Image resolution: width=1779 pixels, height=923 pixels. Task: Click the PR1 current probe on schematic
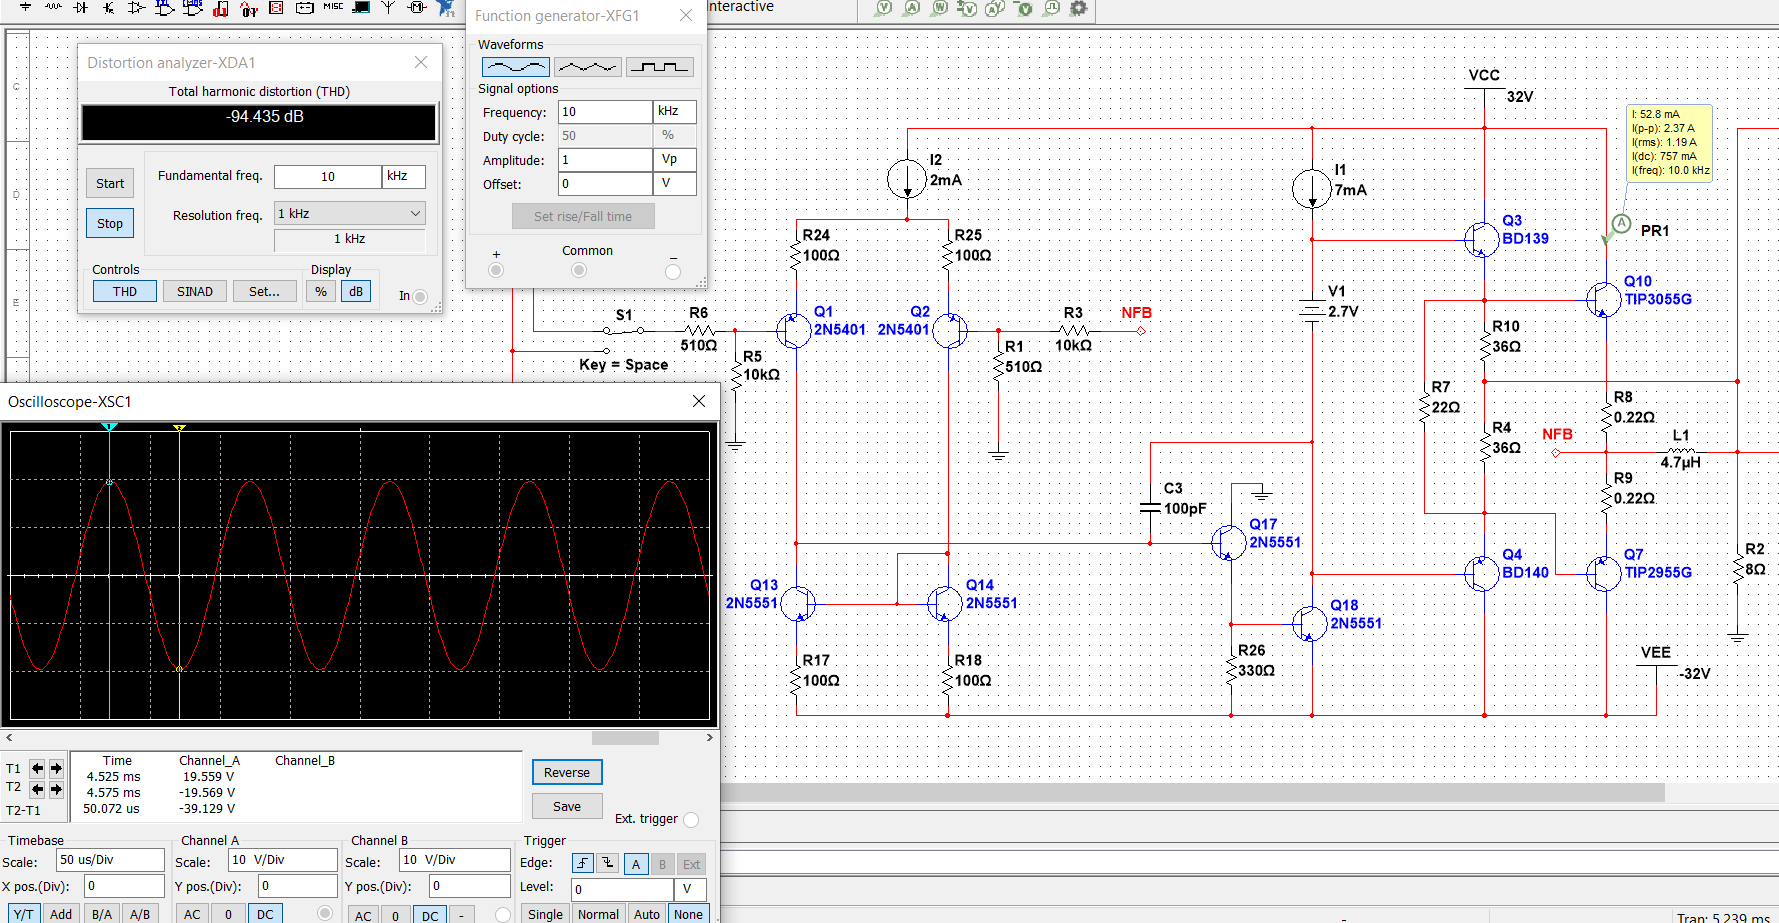(x=1620, y=225)
